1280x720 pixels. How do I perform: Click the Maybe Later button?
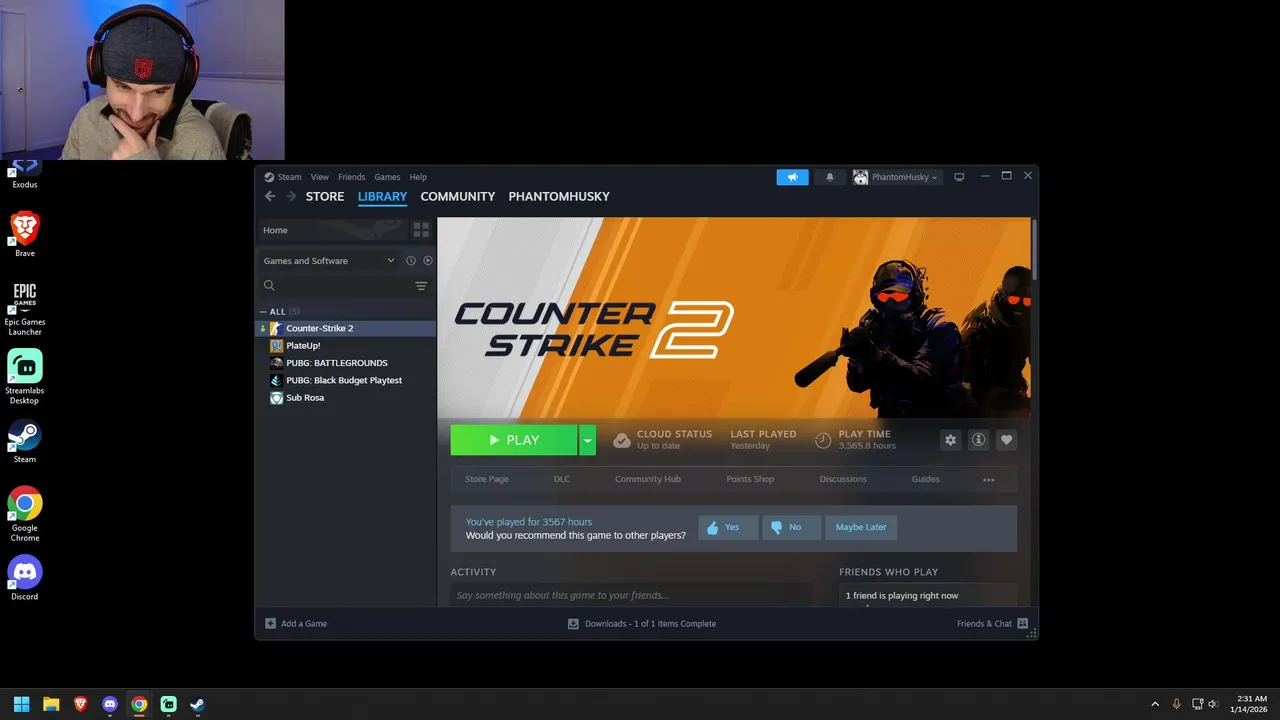coord(861,527)
